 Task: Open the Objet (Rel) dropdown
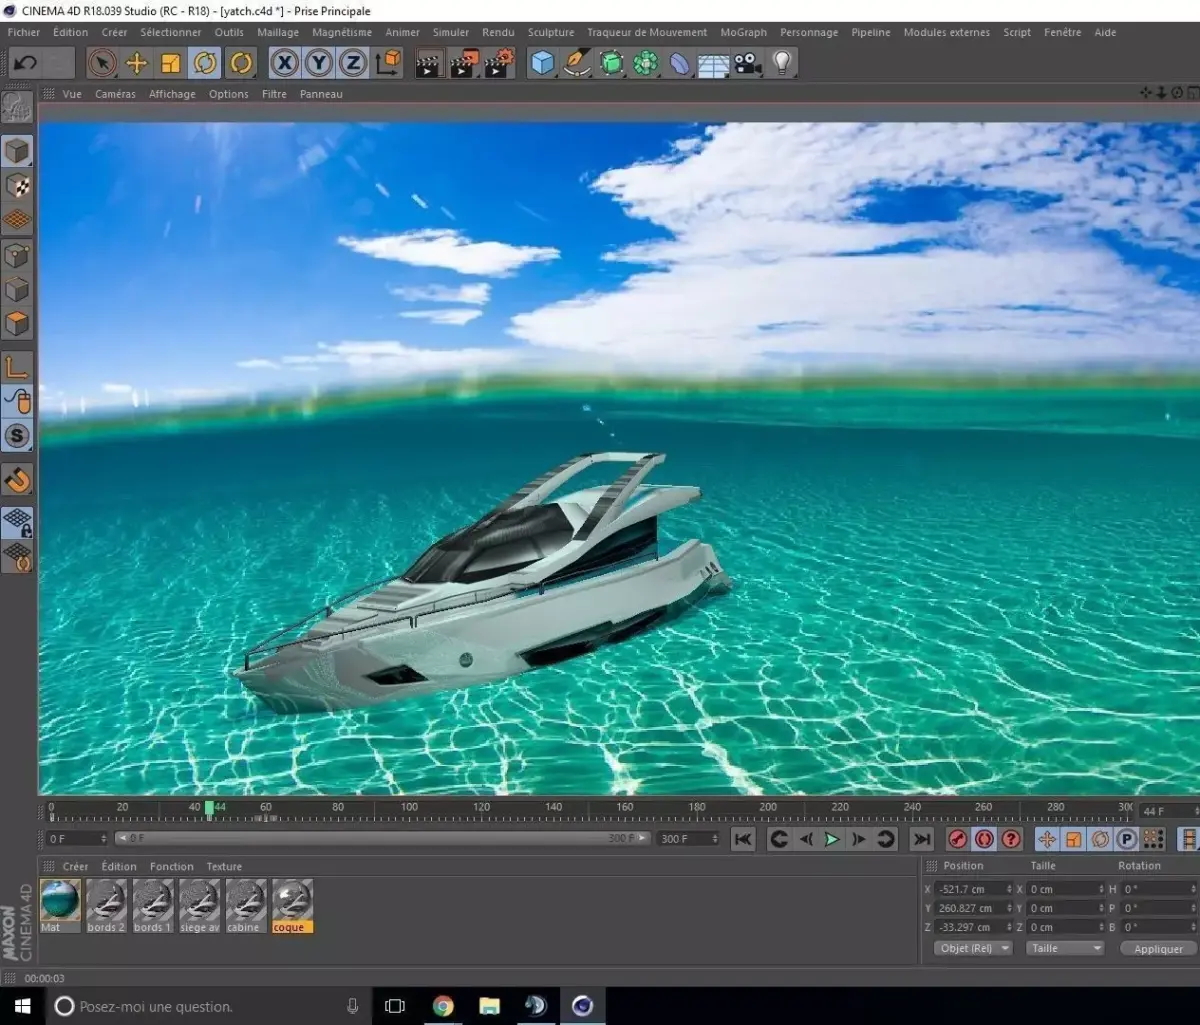[x=973, y=948]
